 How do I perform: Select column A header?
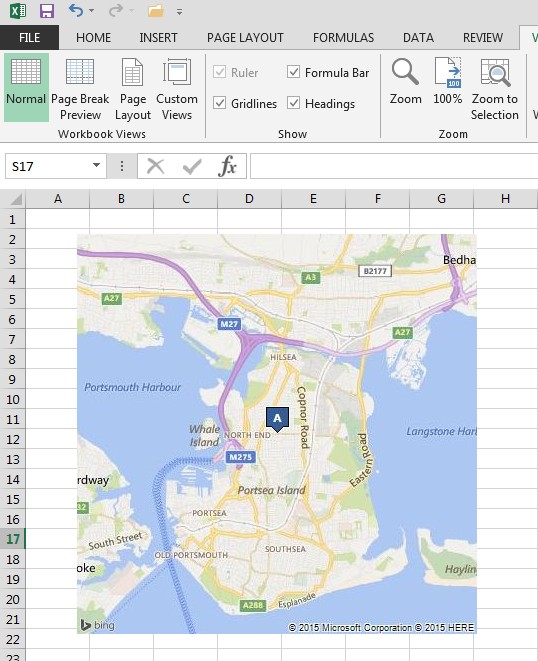(x=58, y=199)
